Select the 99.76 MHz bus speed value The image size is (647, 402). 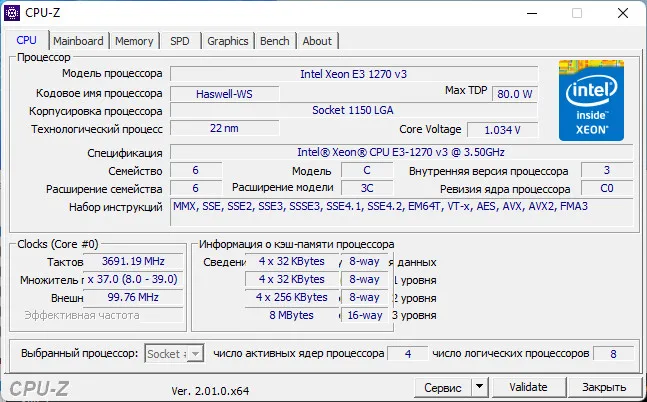(133, 297)
